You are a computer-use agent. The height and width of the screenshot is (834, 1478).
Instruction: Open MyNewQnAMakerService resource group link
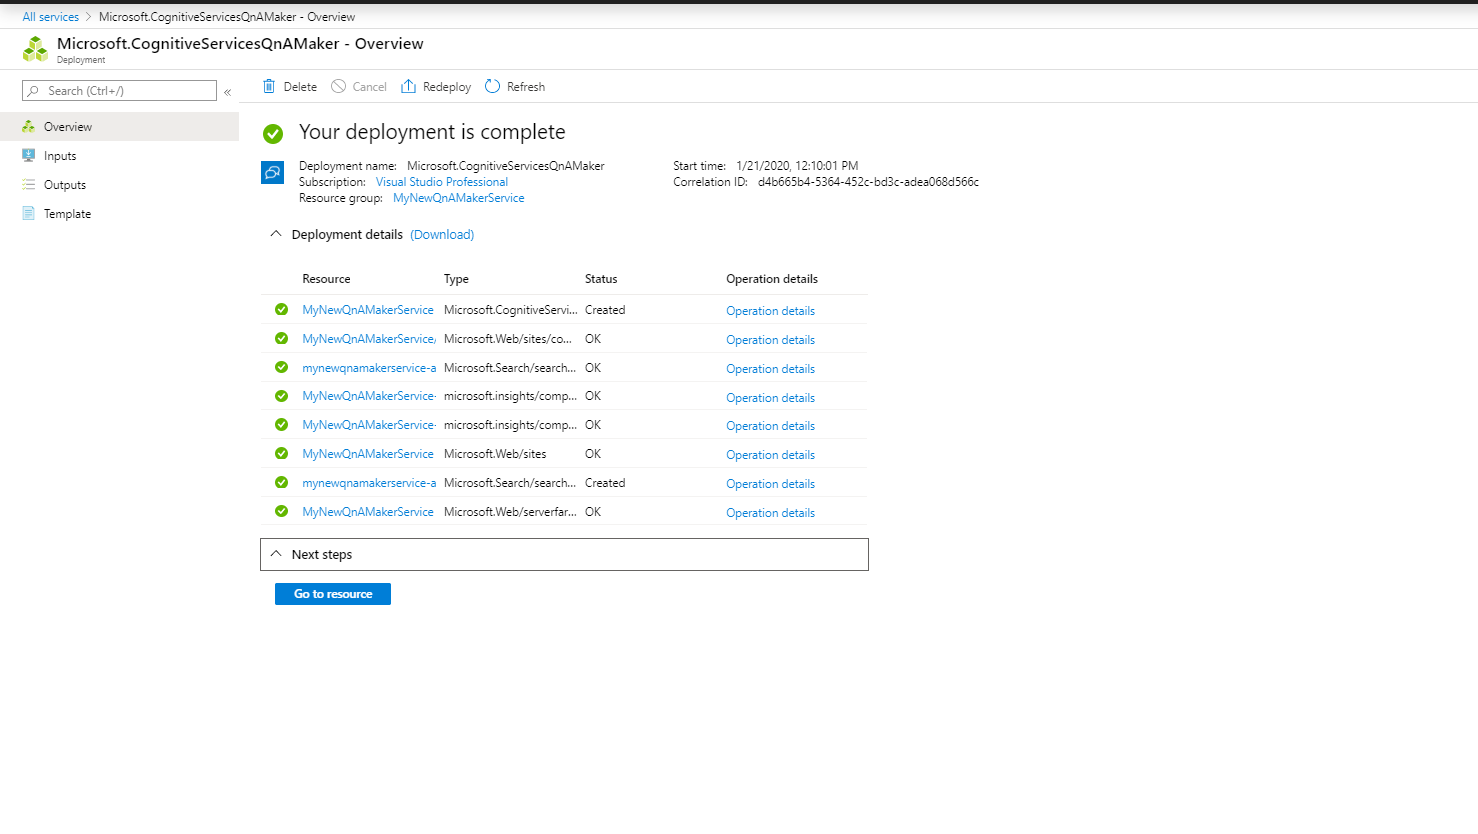[459, 198]
